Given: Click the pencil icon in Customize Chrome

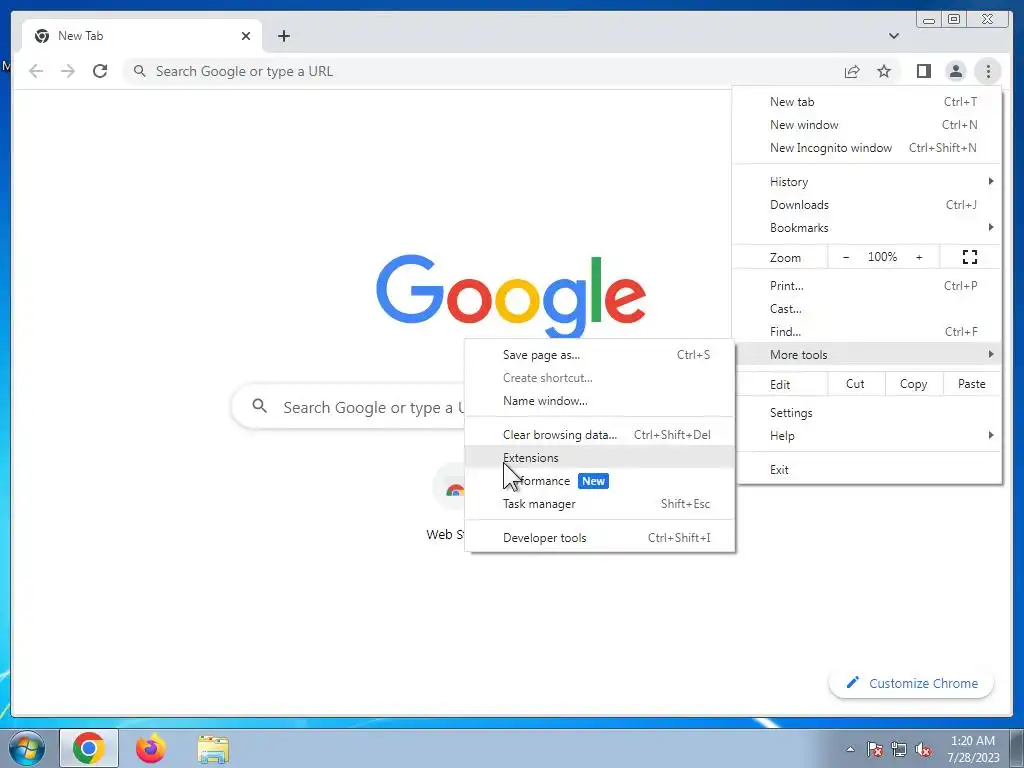Looking at the screenshot, I should click(852, 682).
